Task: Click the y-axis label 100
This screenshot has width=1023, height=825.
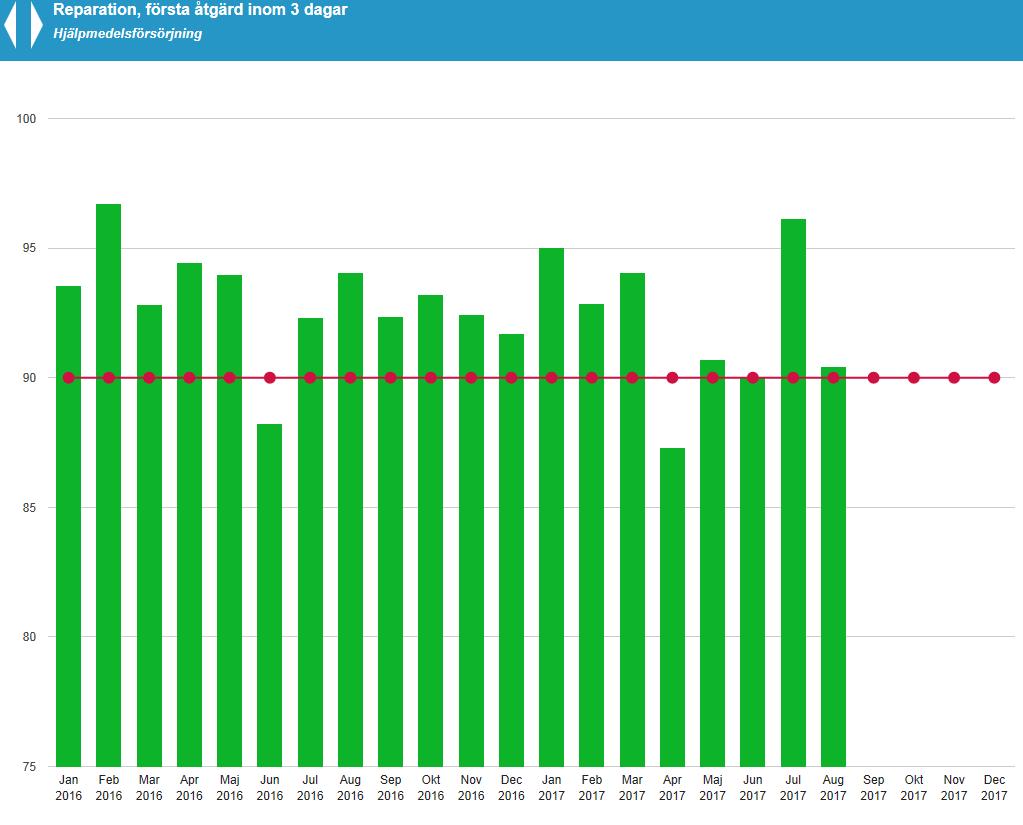Action: [26, 119]
